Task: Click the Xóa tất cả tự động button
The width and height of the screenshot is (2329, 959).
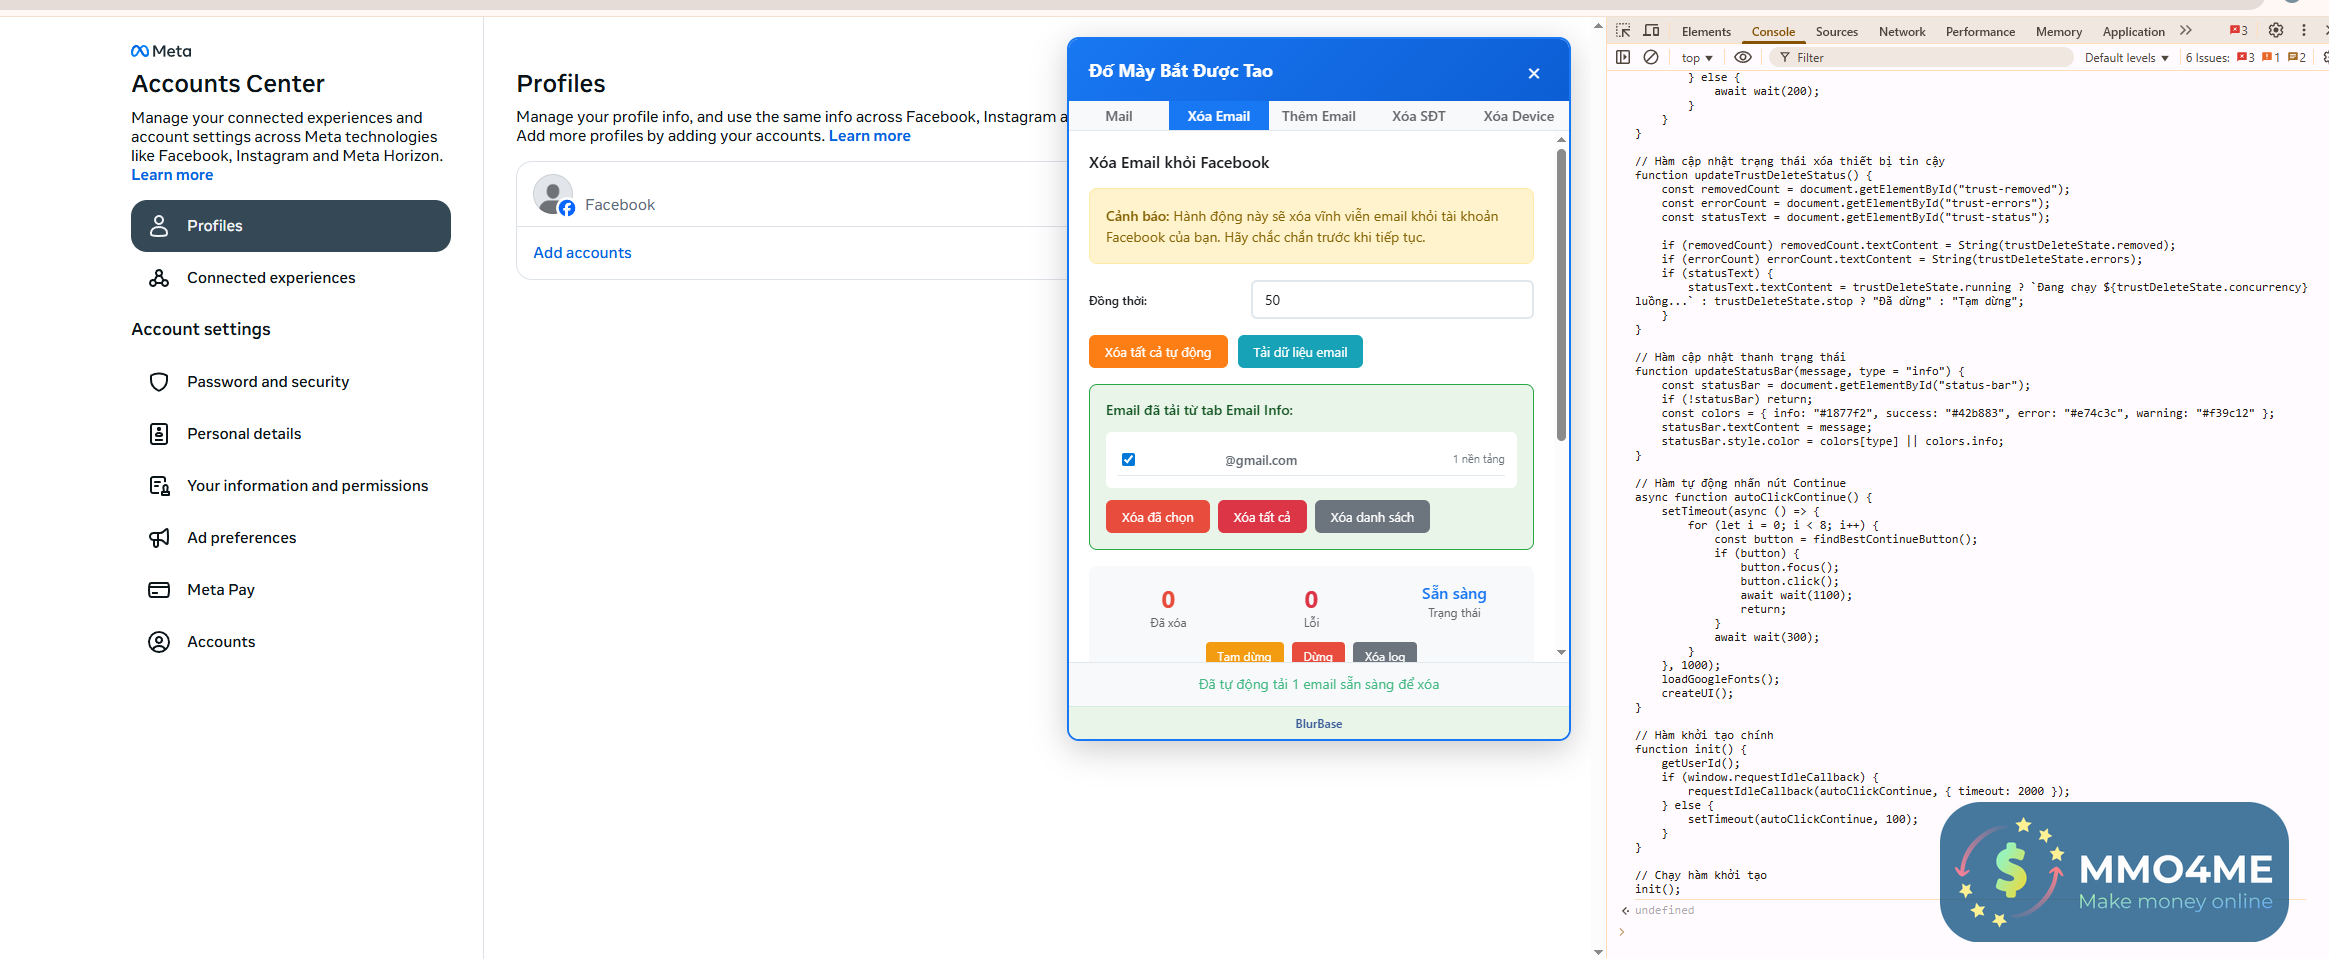Action: (x=1158, y=352)
